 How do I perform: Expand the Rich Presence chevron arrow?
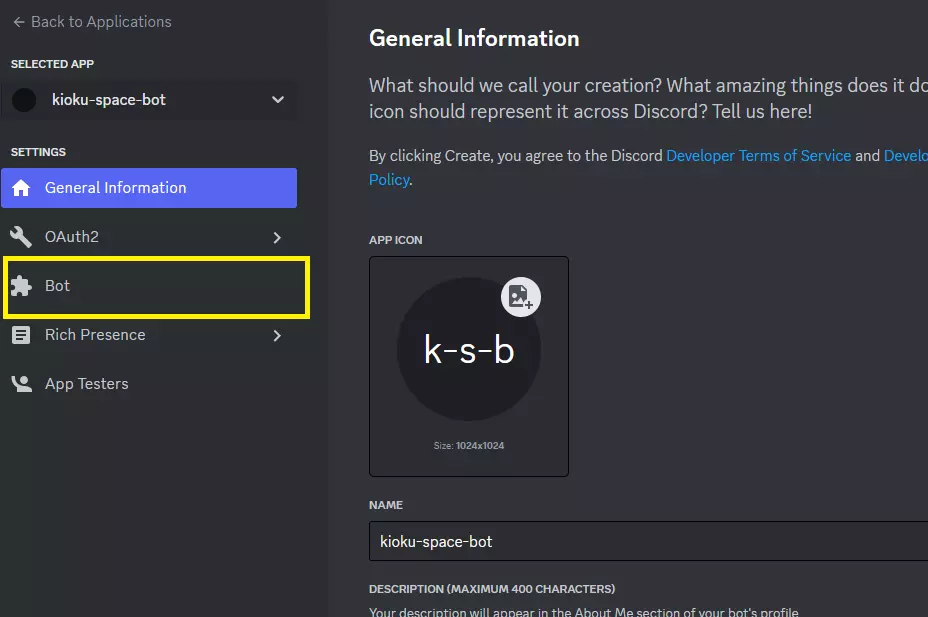(277, 335)
